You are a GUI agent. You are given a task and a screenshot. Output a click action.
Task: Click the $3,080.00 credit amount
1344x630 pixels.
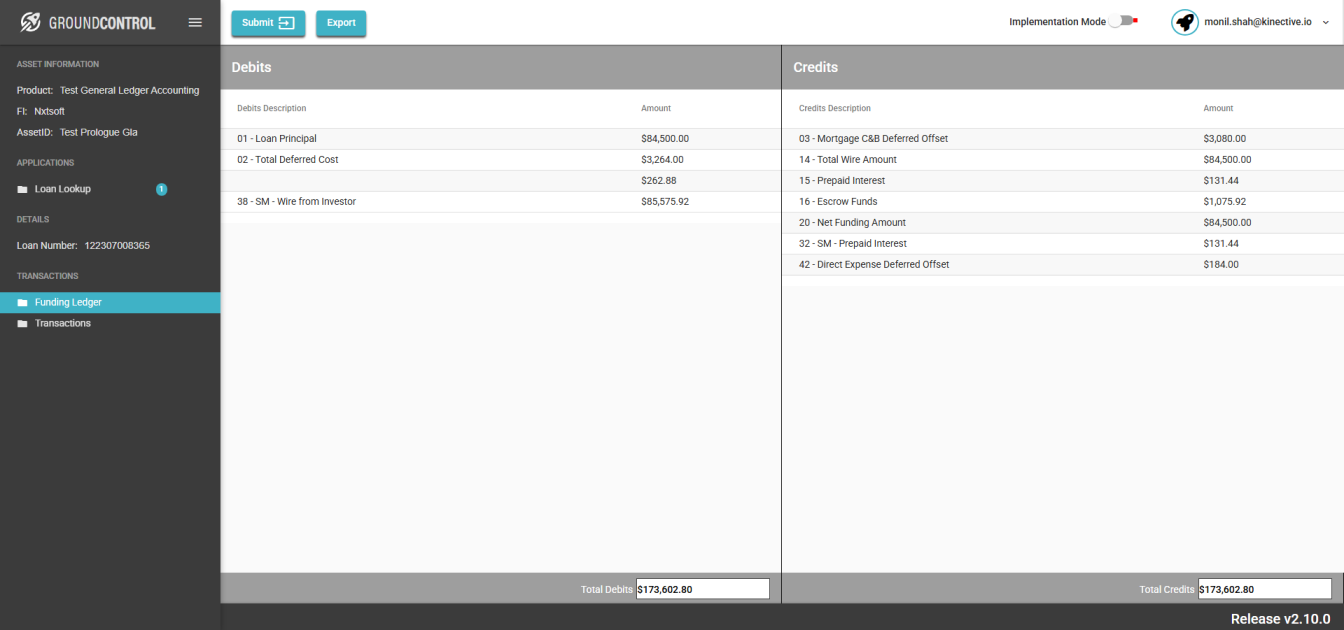(x=1225, y=139)
